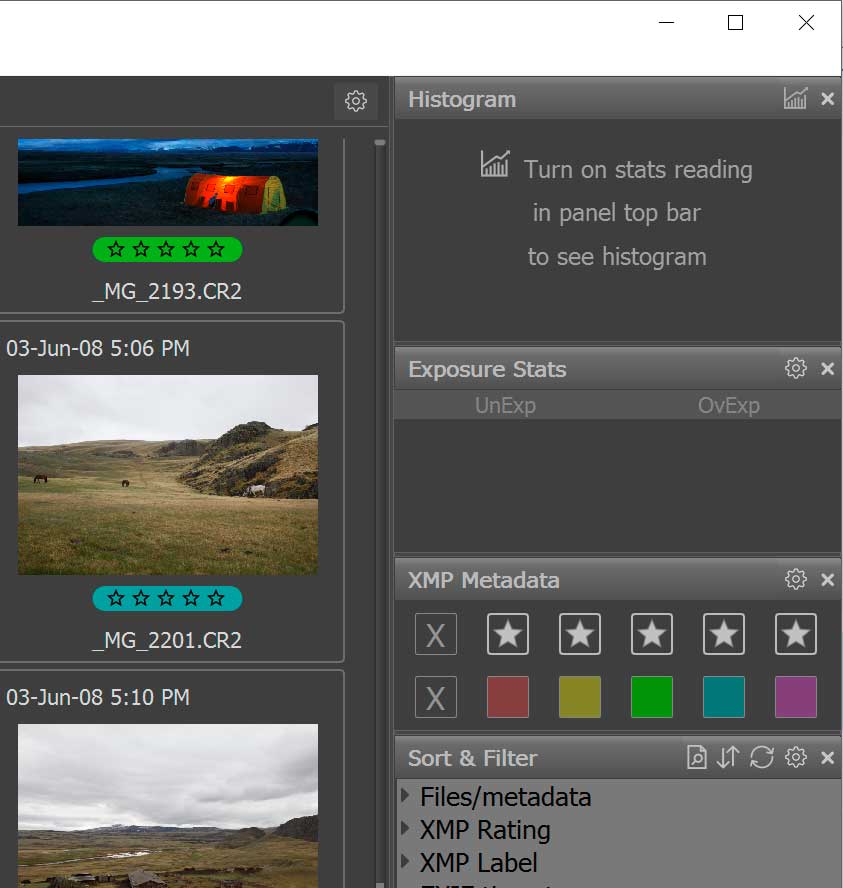Set XMP rating to five stars

click(796, 635)
